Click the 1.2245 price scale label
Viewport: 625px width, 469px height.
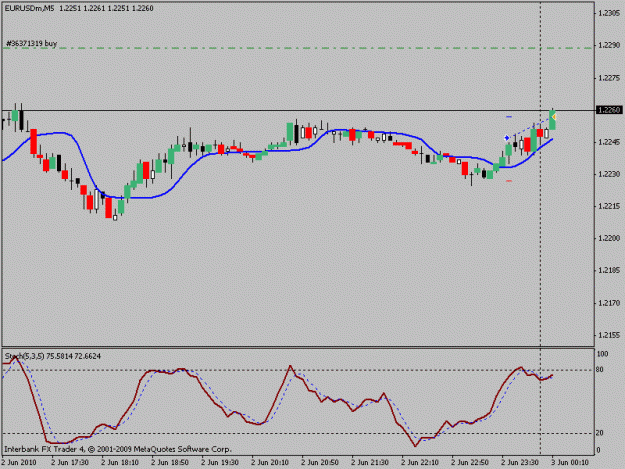pos(609,142)
